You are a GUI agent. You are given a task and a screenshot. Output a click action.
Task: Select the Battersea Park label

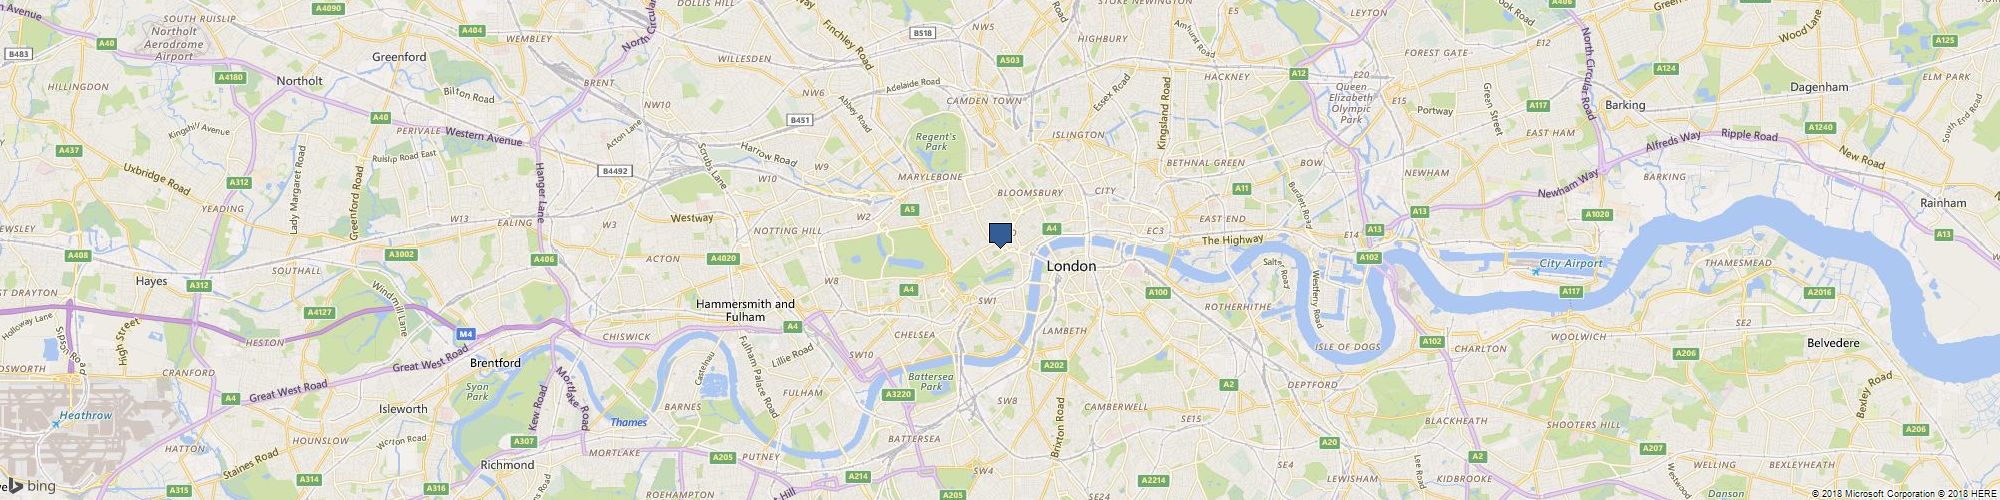pyautogui.click(x=925, y=381)
